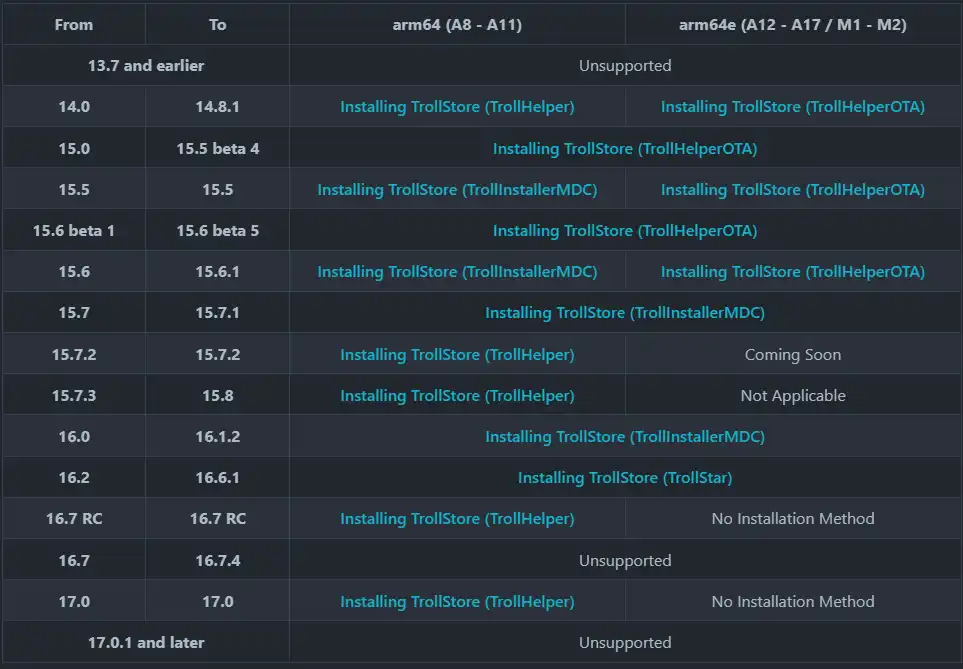963x669 pixels.
Task: Select the 16.1.2 To cell
Action: tap(217, 437)
